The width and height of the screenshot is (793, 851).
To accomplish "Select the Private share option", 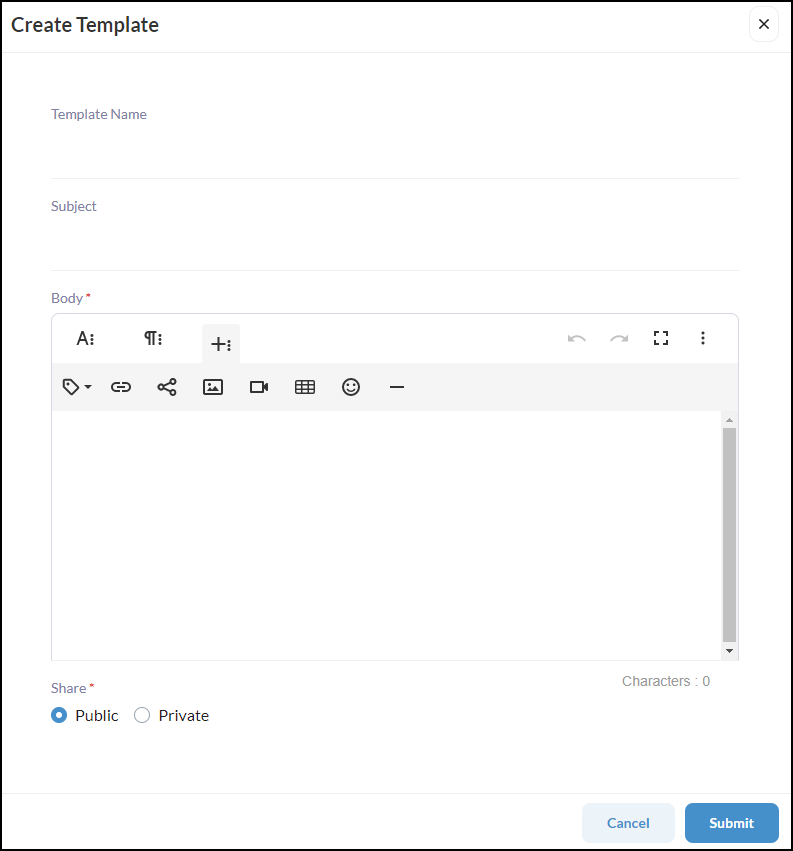I will point(142,715).
